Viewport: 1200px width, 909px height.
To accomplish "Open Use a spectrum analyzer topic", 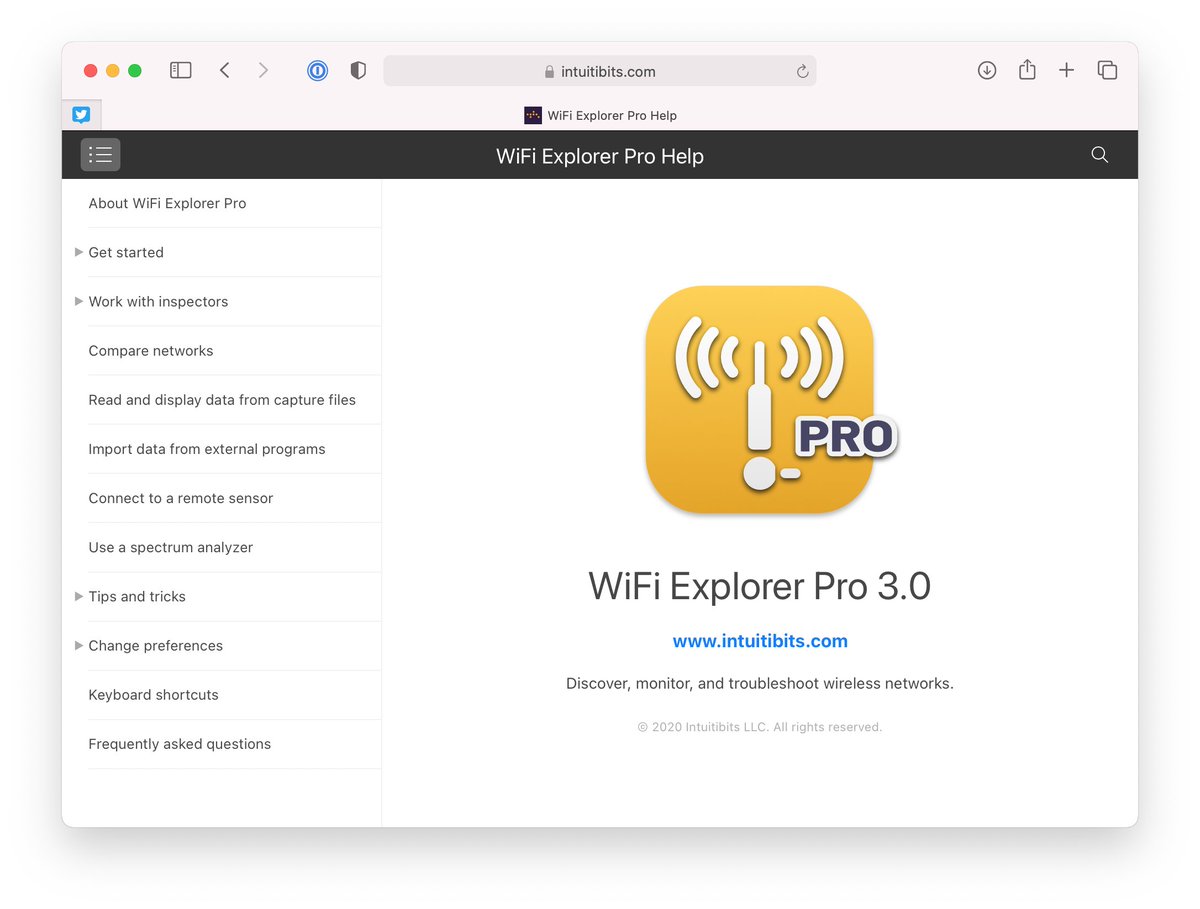I will click(x=171, y=547).
